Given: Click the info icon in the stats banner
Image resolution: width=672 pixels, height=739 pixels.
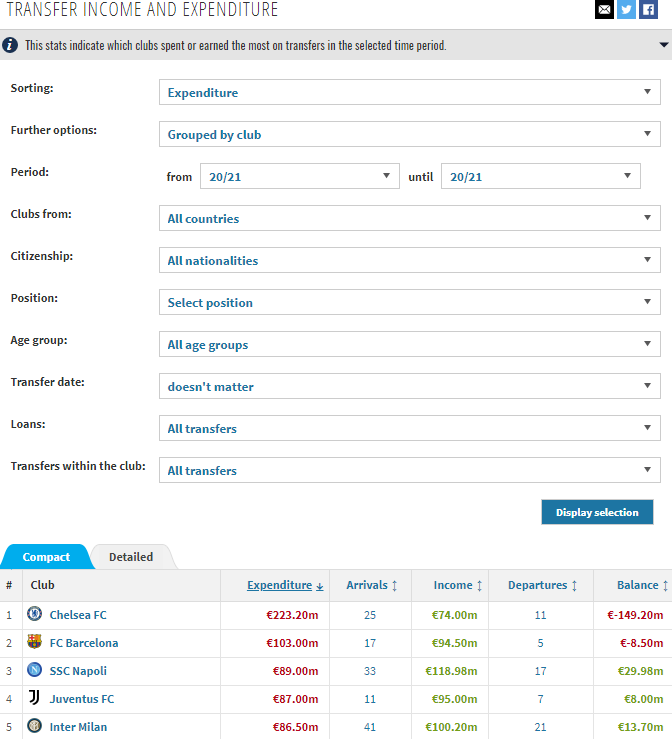Looking at the screenshot, I should [x=10, y=45].
